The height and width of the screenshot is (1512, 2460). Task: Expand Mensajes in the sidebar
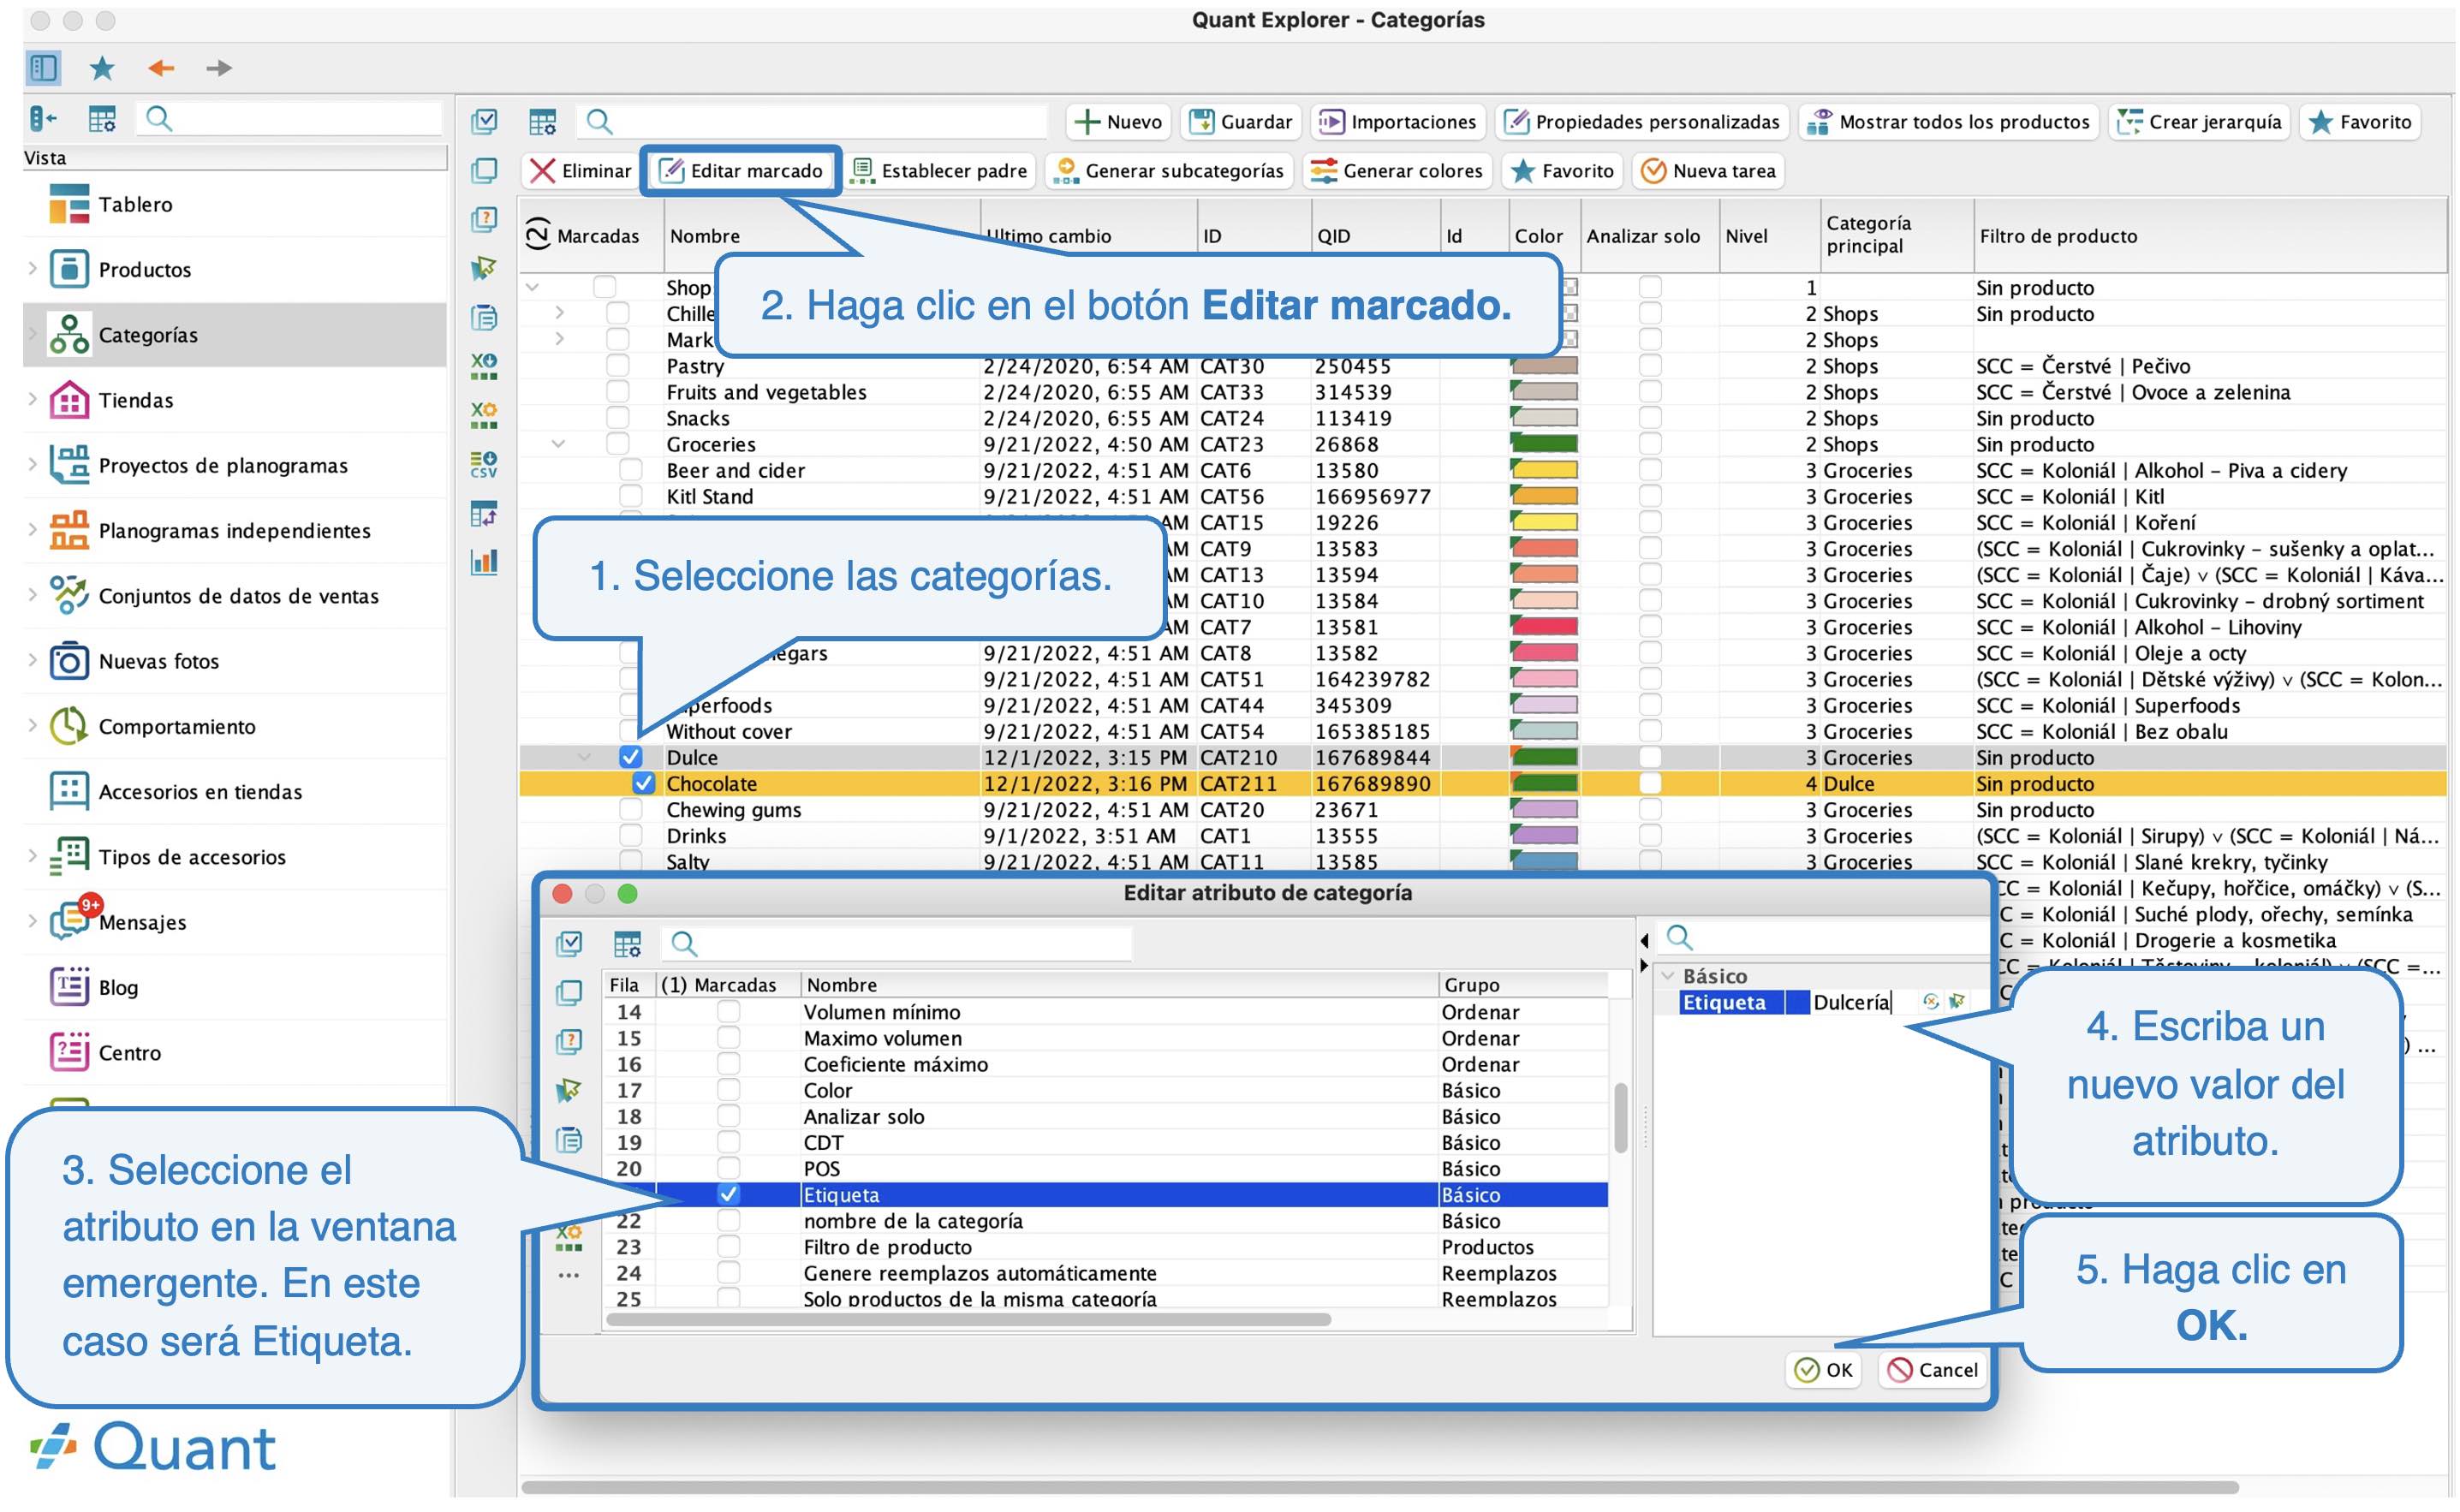[32, 921]
